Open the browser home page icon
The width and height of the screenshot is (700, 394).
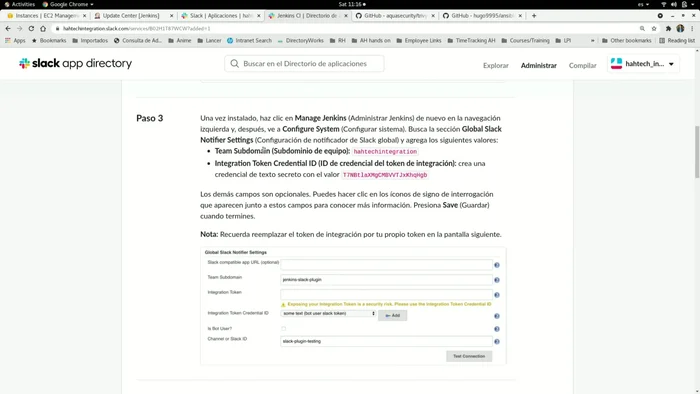pyautogui.click(x=43, y=28)
